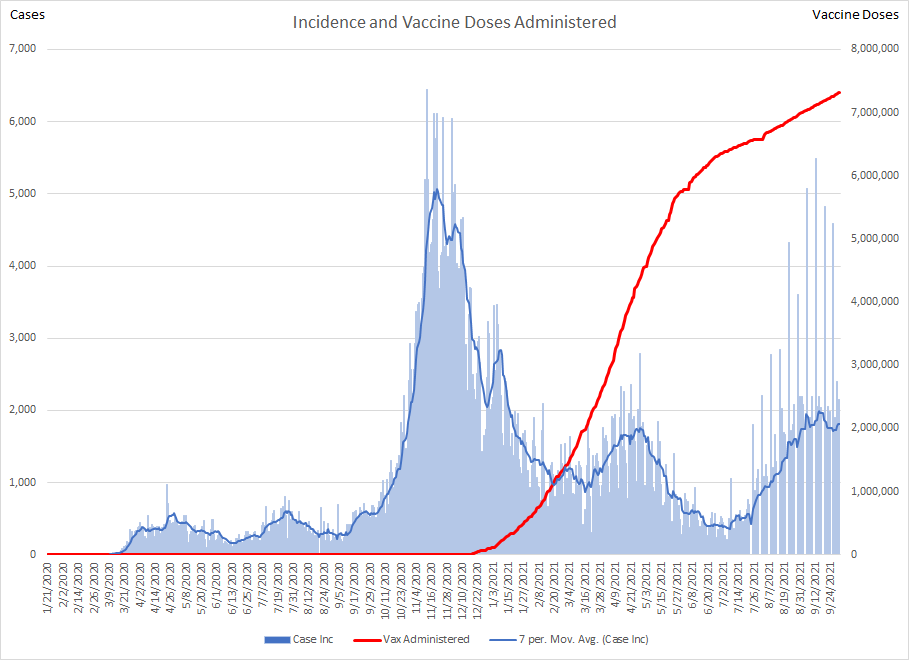The height and width of the screenshot is (660, 909).
Task: Select the '2/20/2021' date label
Action: (554, 586)
